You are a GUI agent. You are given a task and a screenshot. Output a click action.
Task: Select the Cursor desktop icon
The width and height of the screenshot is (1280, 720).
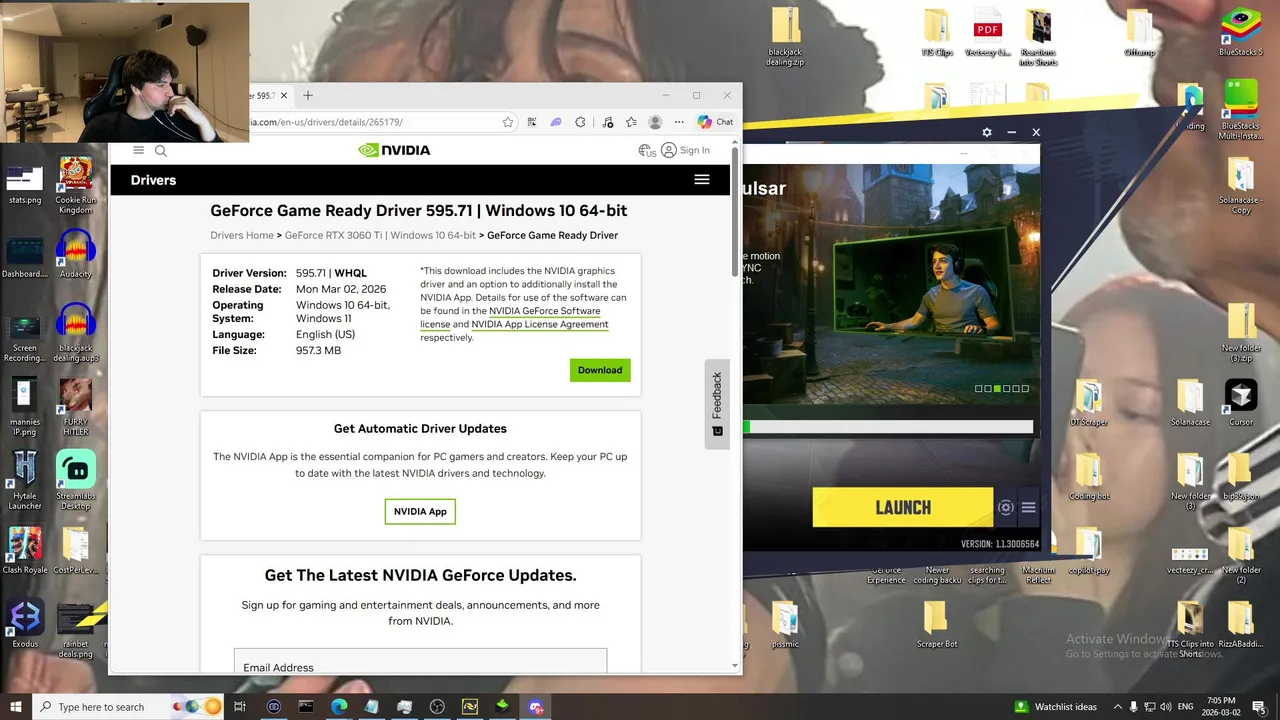tap(1241, 402)
